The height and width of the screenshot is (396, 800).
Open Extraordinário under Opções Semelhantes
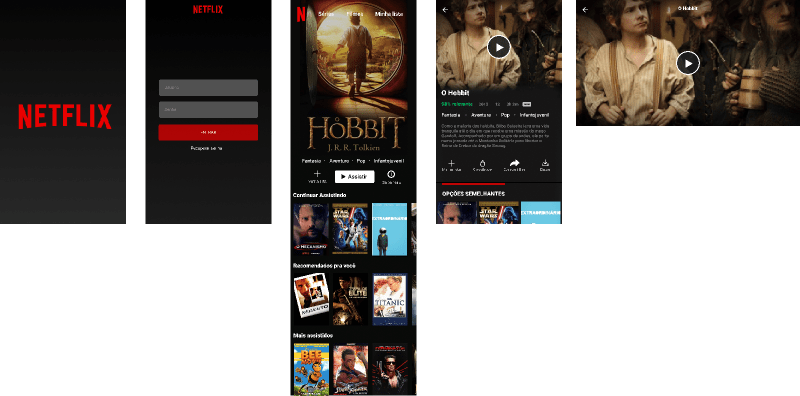540,212
